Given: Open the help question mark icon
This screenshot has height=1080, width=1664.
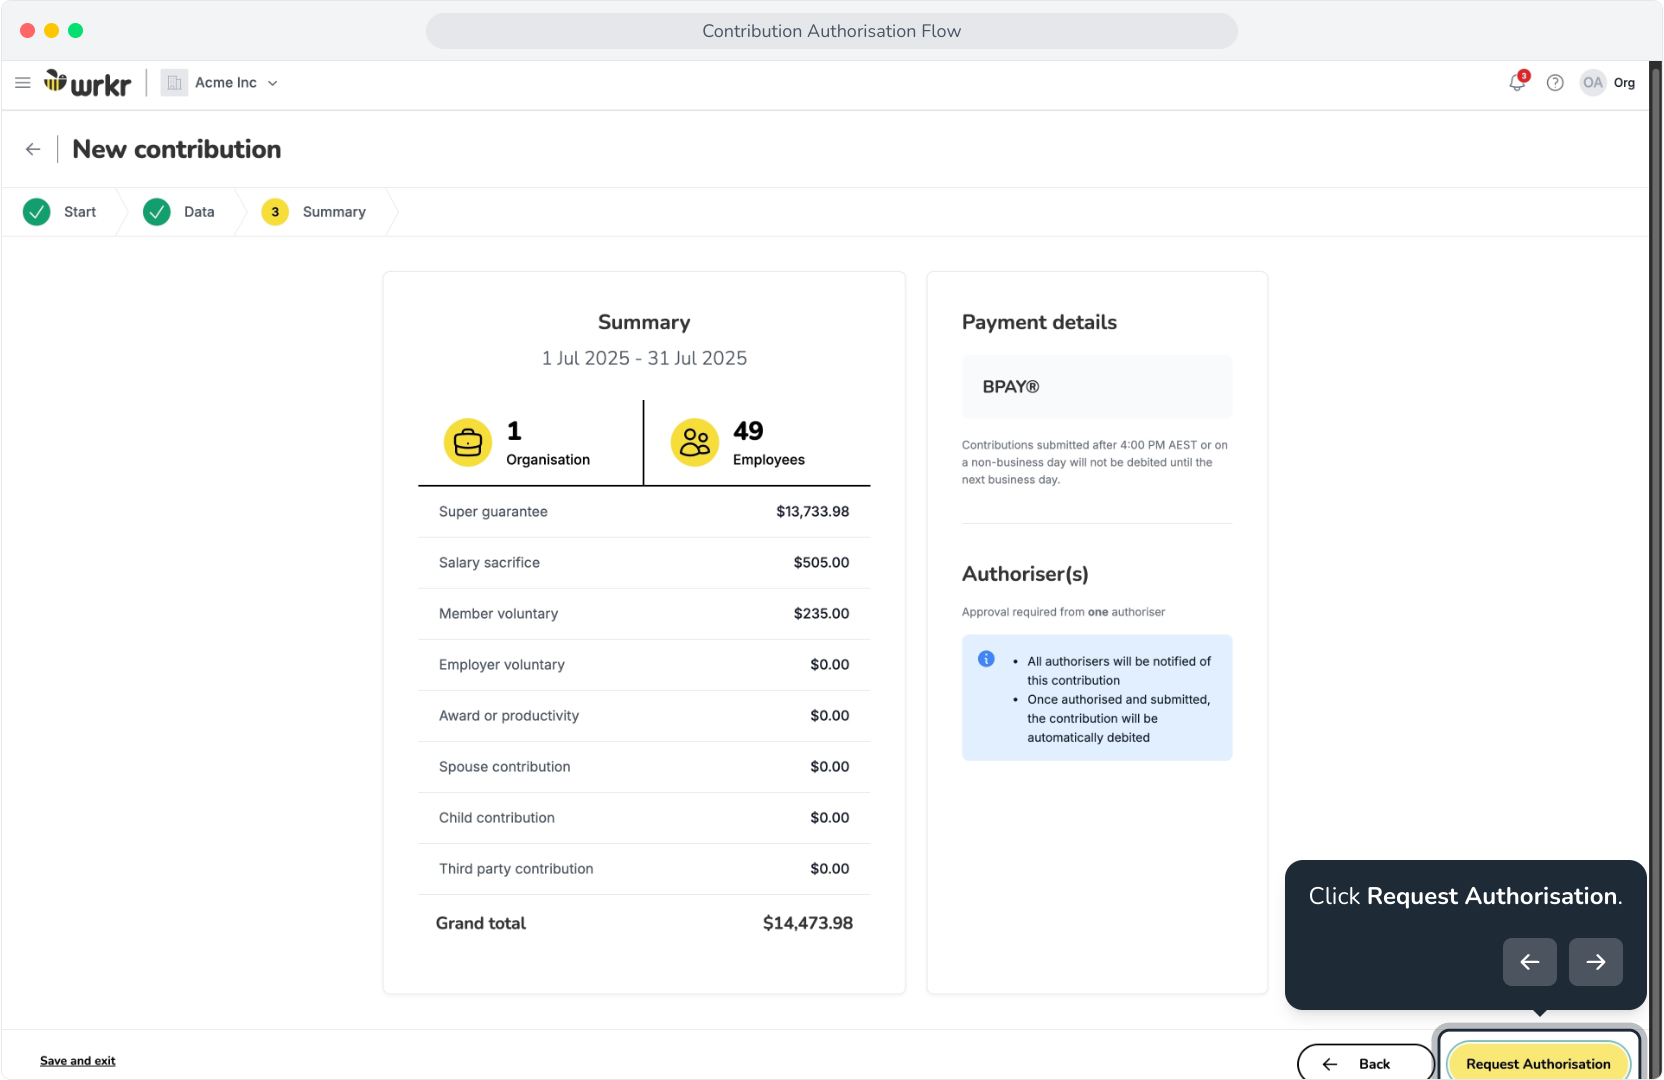Looking at the screenshot, I should tap(1555, 83).
